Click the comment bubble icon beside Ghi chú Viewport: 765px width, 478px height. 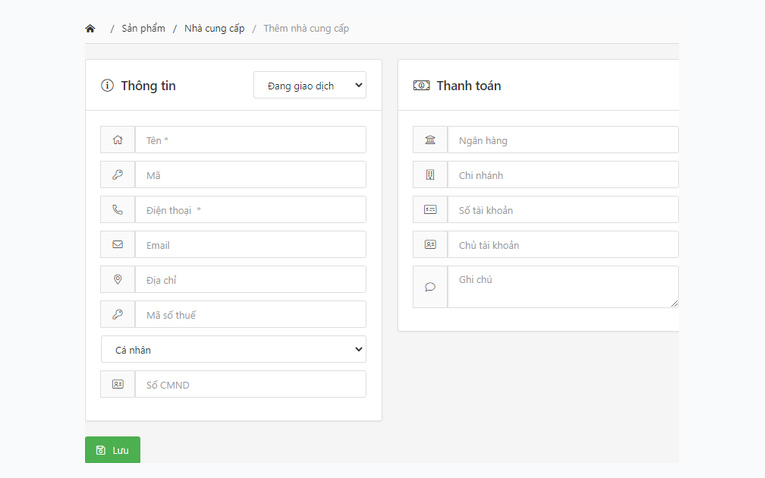point(430,287)
